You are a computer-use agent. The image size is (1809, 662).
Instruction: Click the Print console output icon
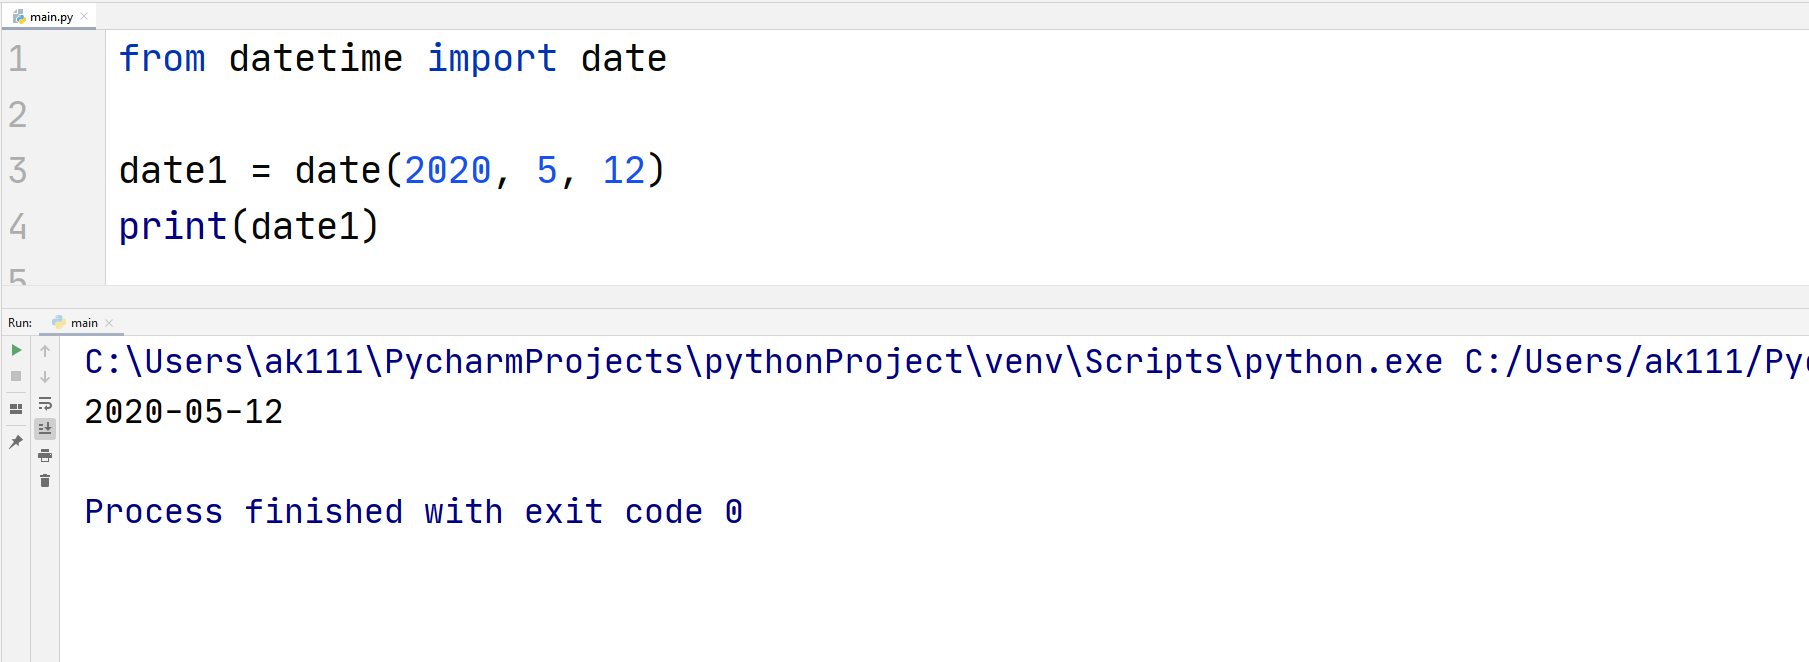pos(45,455)
